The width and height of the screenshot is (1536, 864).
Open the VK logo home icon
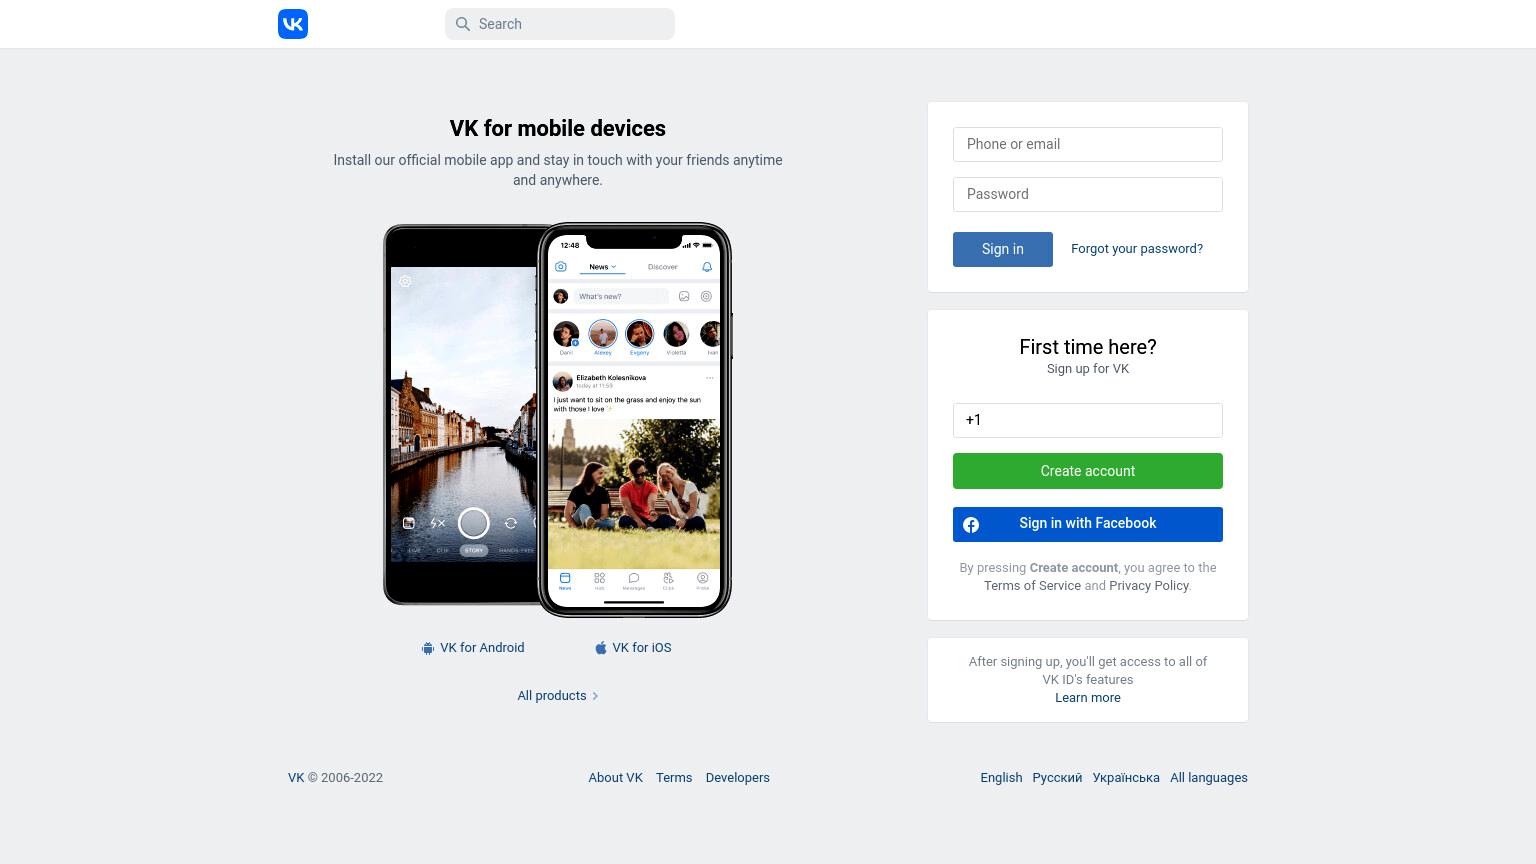pos(293,24)
